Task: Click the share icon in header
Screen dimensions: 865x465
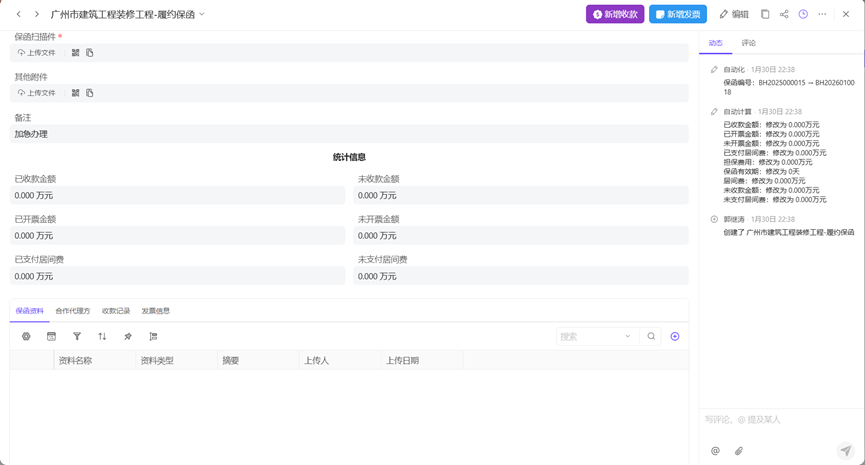Action: 784,15
